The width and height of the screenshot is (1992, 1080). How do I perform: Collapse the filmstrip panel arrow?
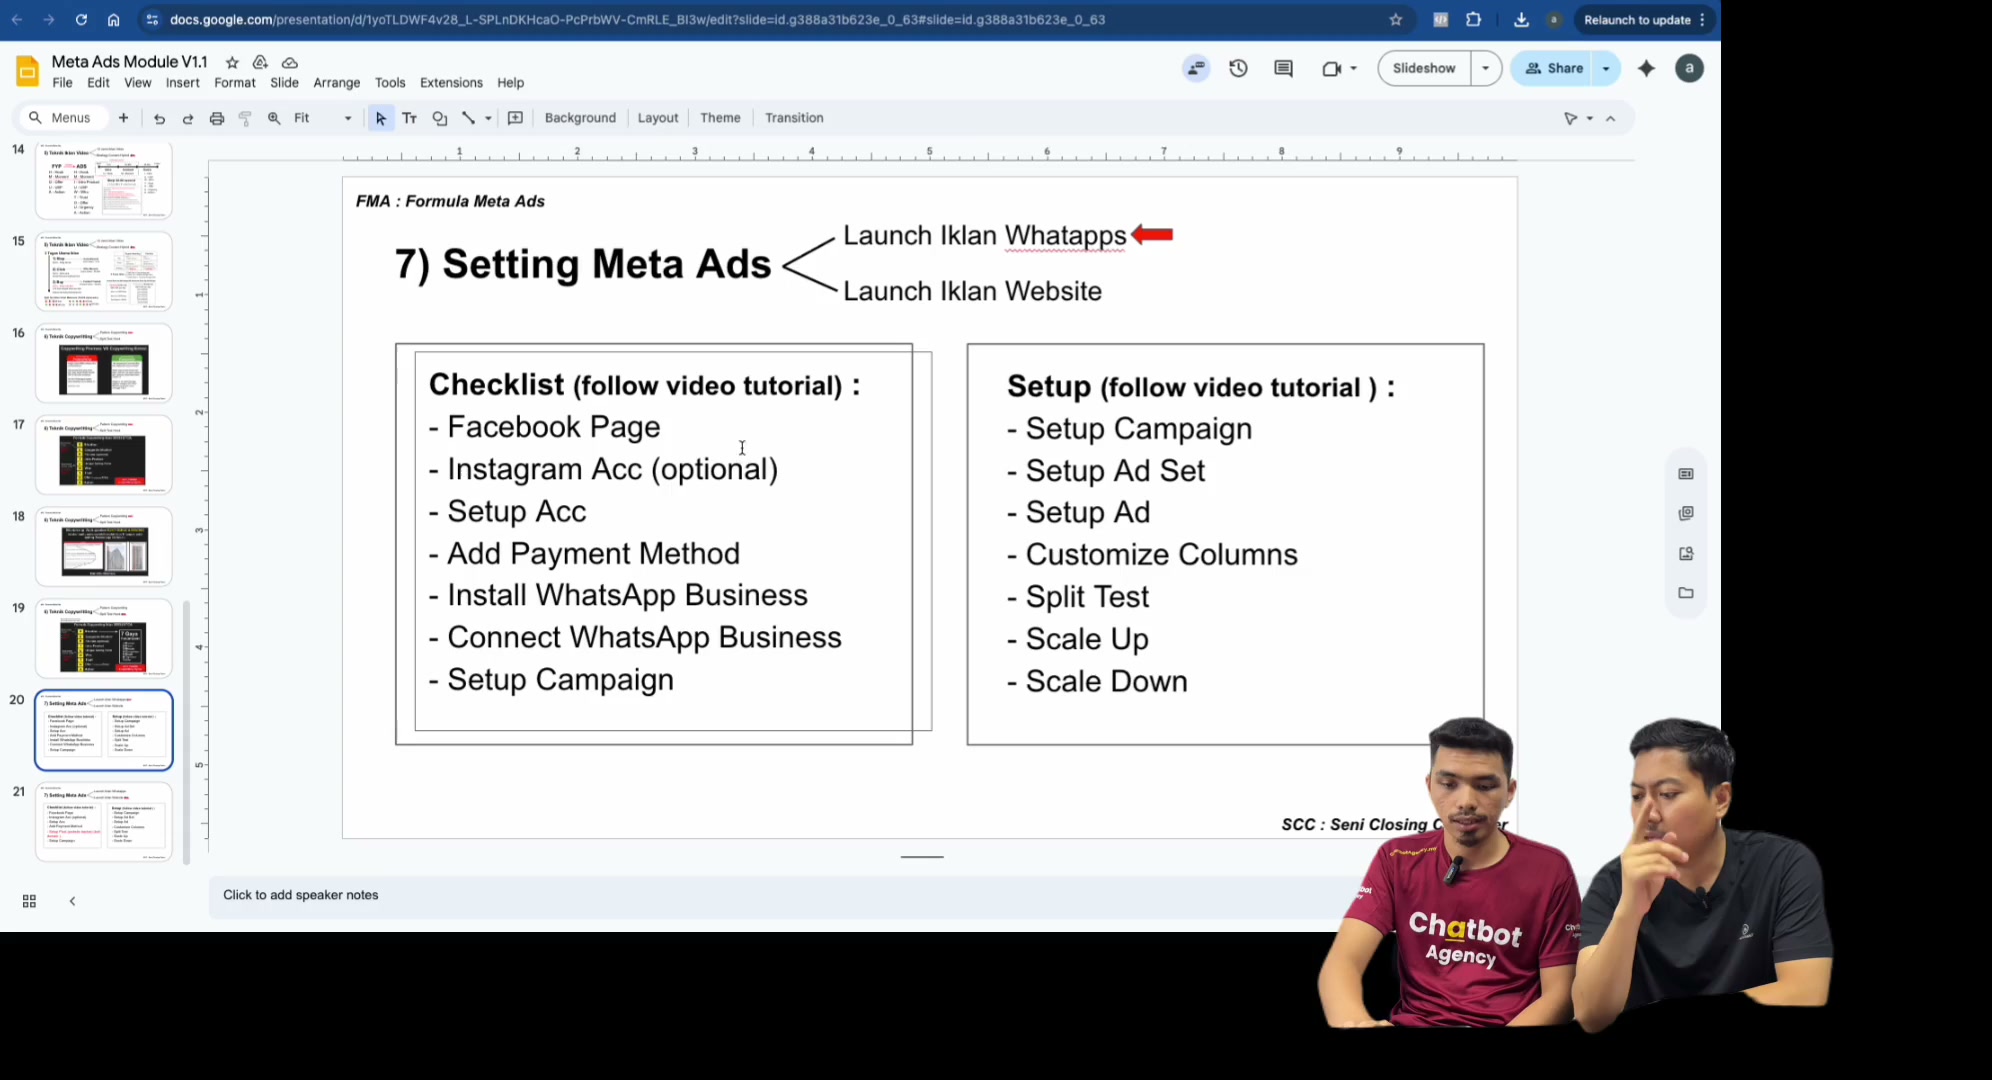point(72,901)
